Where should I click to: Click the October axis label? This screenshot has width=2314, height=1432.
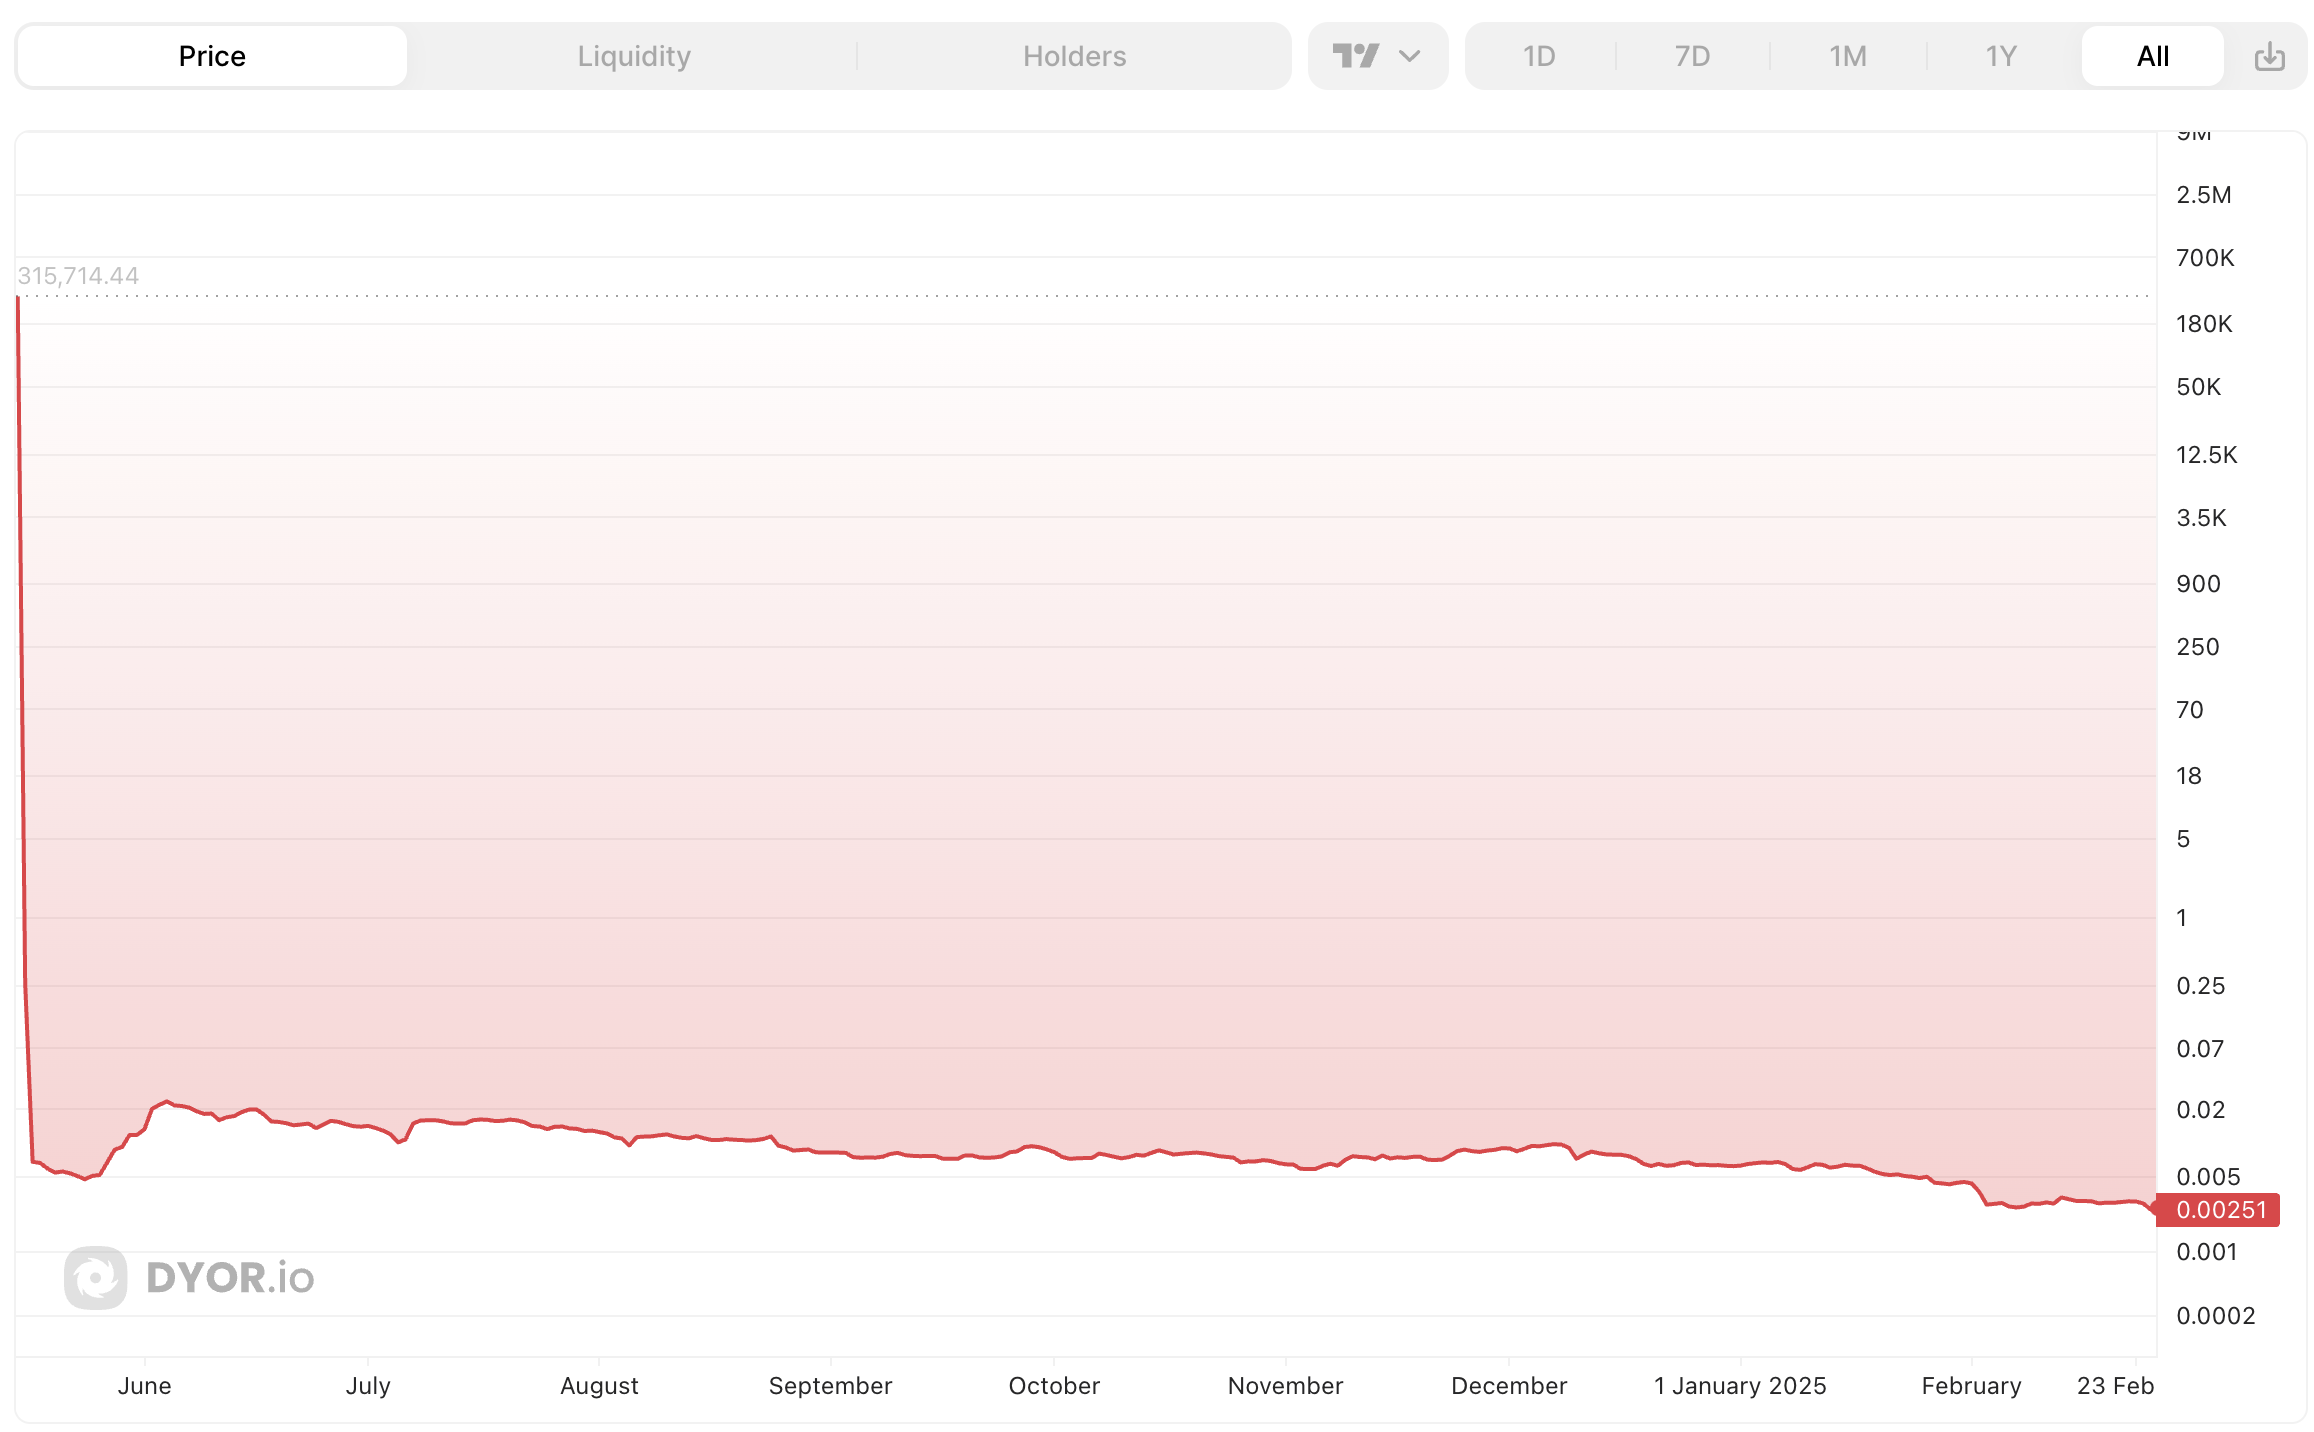pos(1054,1386)
